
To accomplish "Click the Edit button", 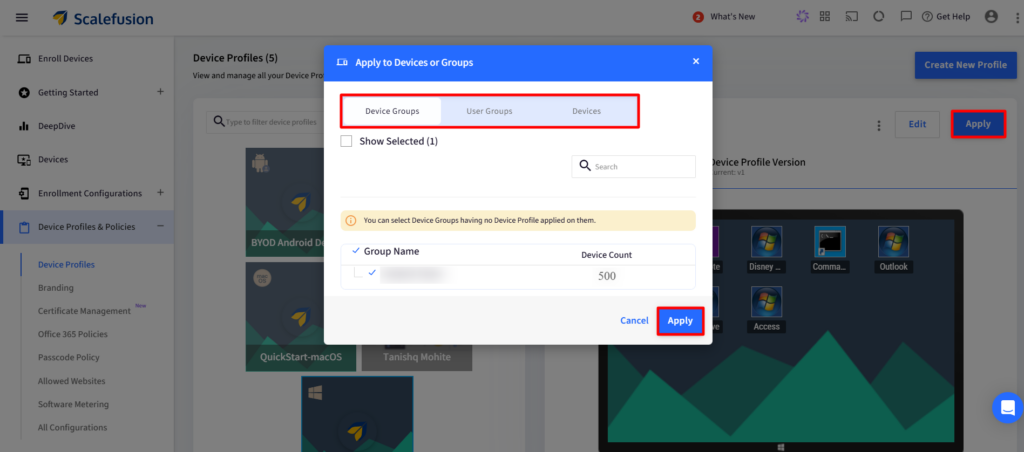I will point(917,124).
